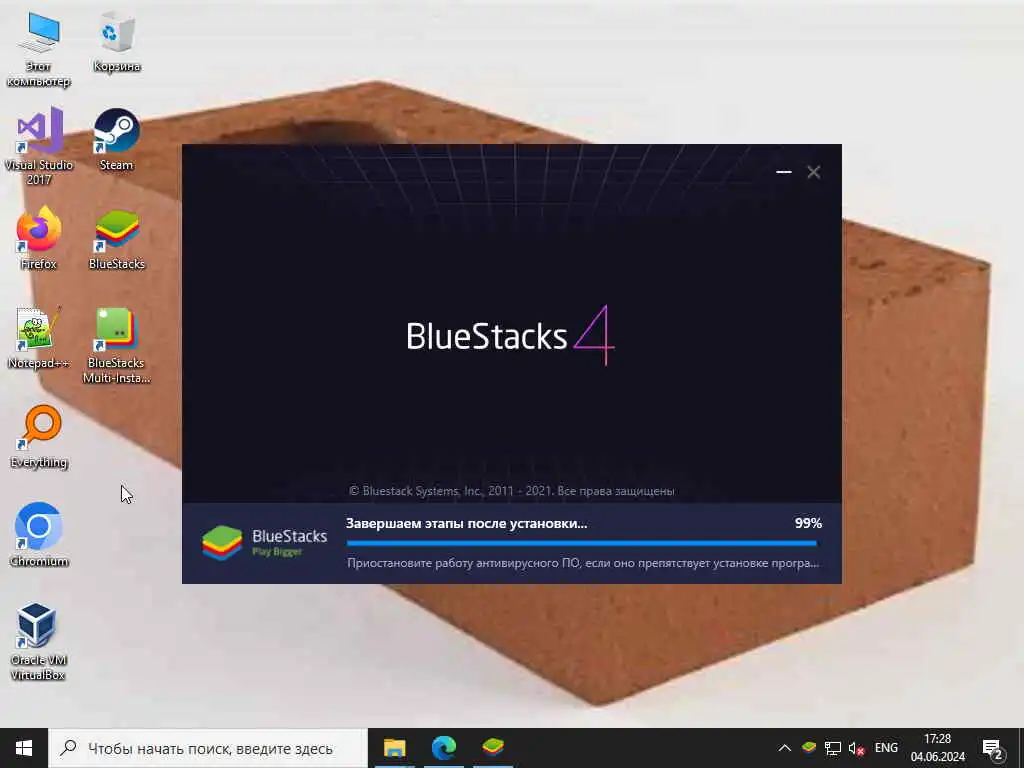1024x768 pixels.
Task: Minimize the BlueStacks installer window
Action: (784, 172)
